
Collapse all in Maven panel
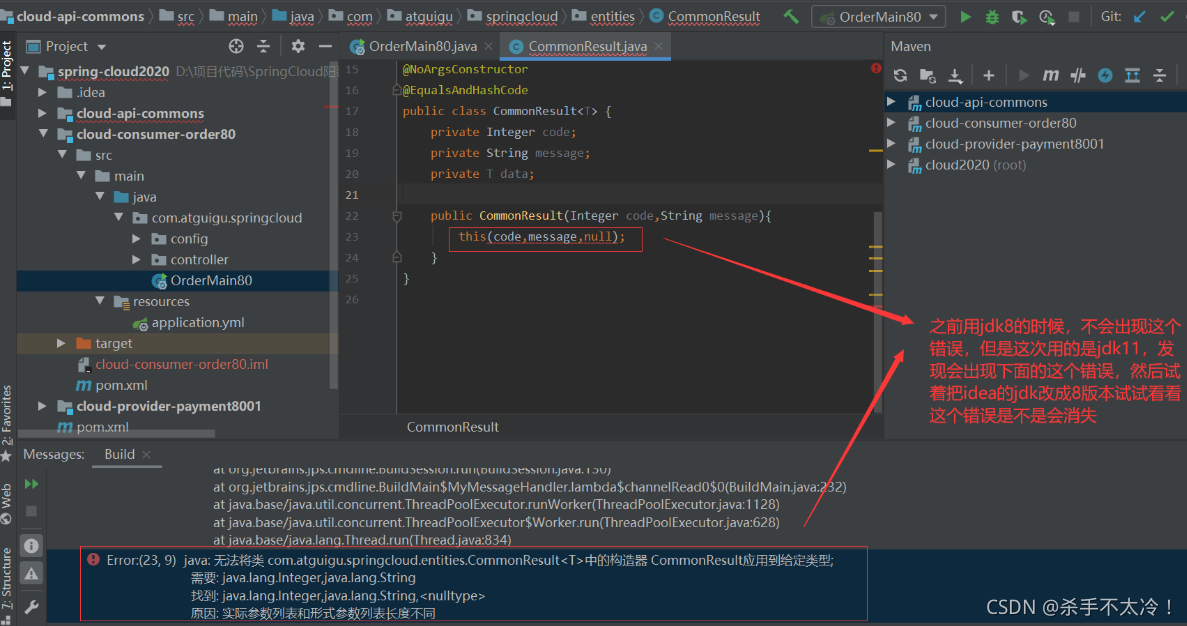click(x=1160, y=75)
